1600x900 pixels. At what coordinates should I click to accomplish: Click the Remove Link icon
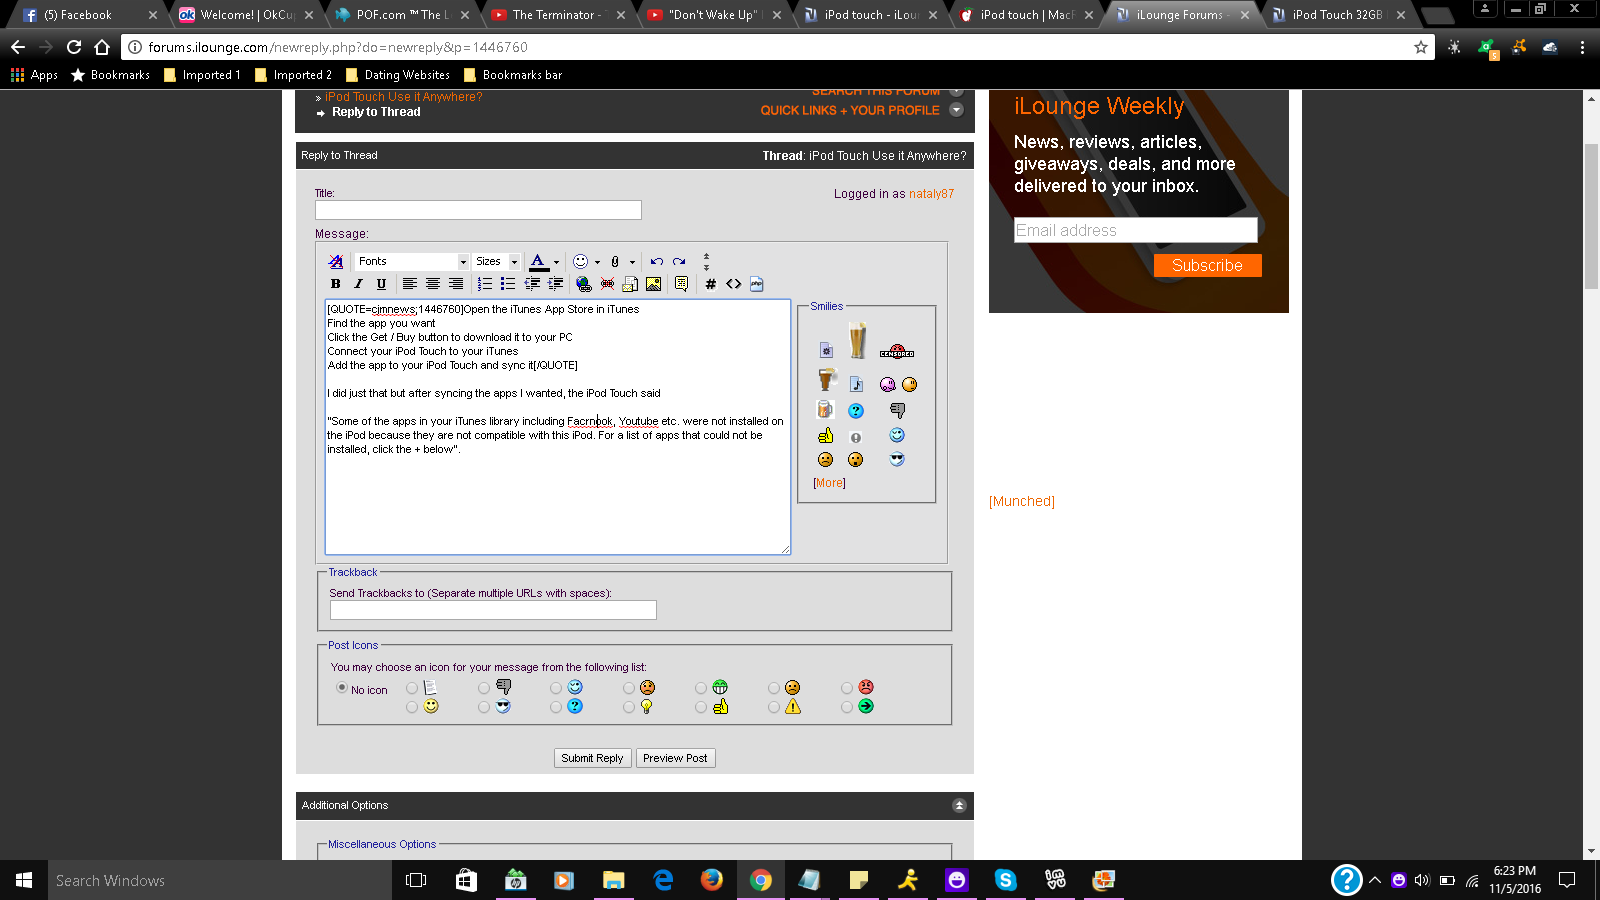pyautogui.click(x=607, y=284)
